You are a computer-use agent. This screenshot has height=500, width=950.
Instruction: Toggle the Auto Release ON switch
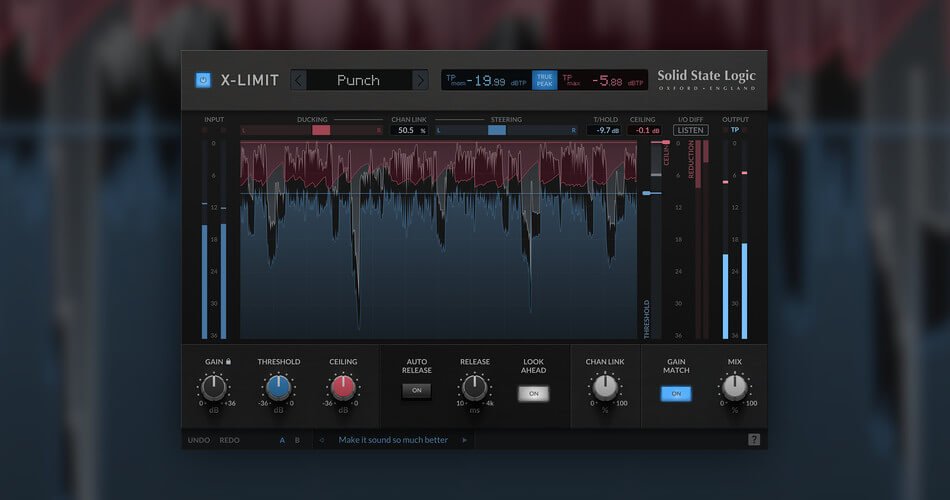click(x=417, y=391)
